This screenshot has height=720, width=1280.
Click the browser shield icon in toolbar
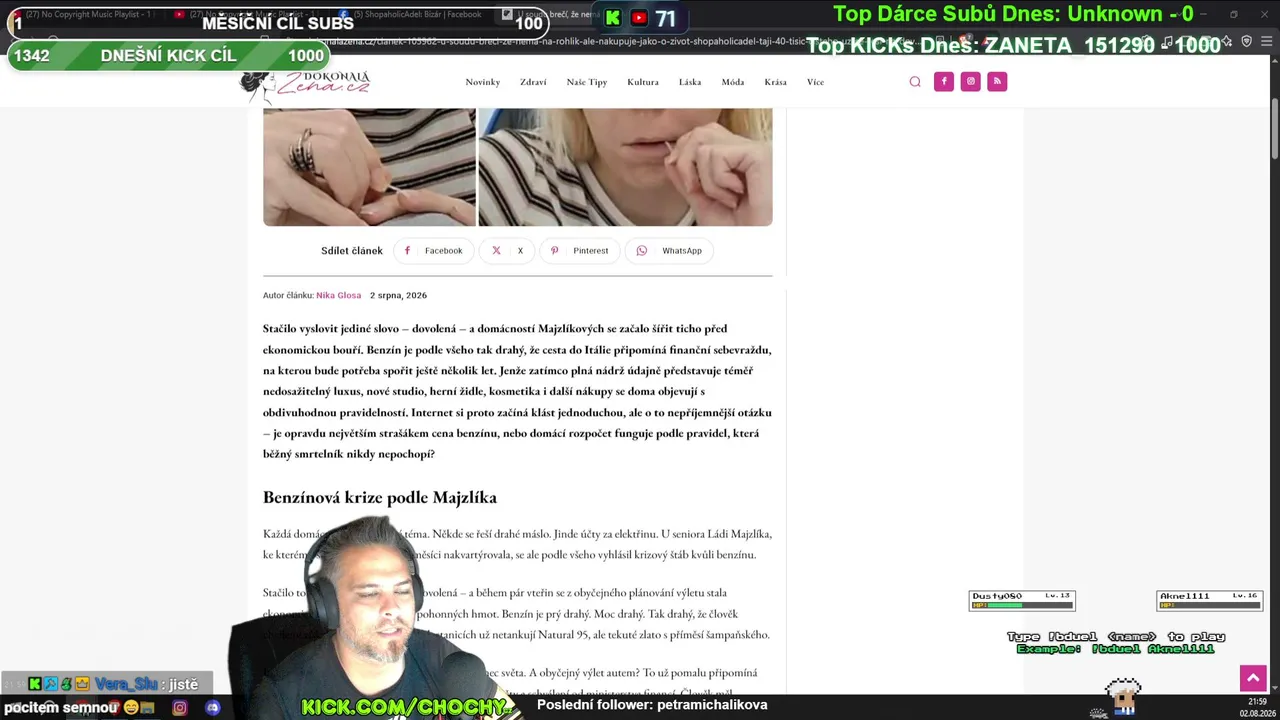(x=1247, y=41)
